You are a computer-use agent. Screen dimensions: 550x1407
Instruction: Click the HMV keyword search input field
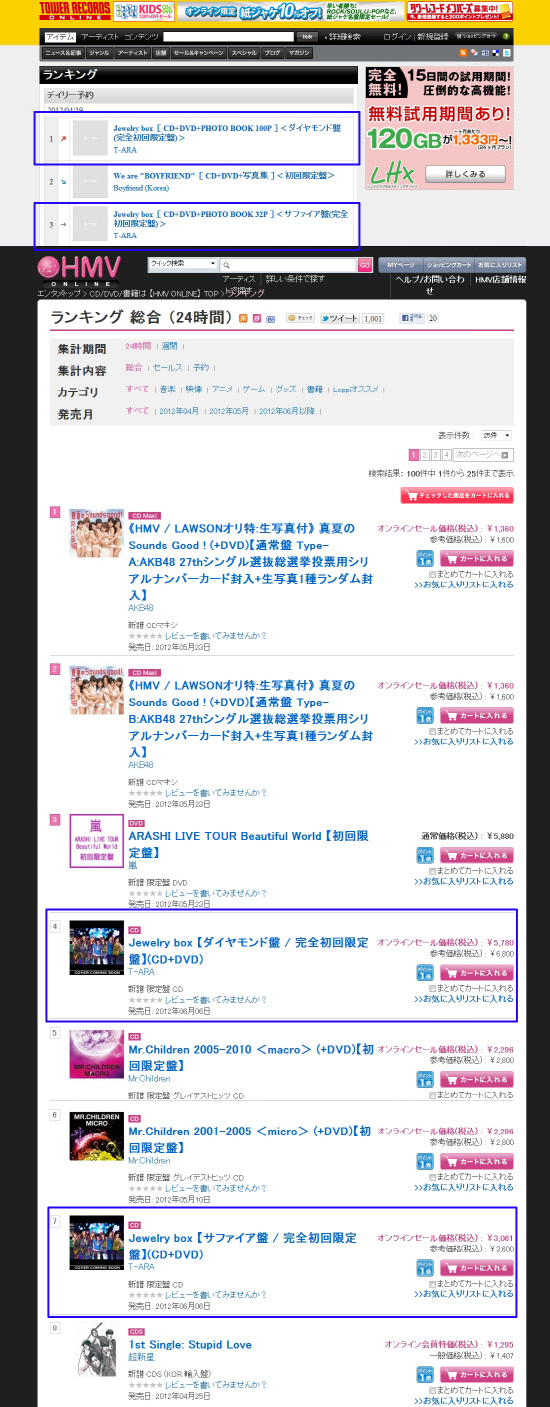click(289, 264)
